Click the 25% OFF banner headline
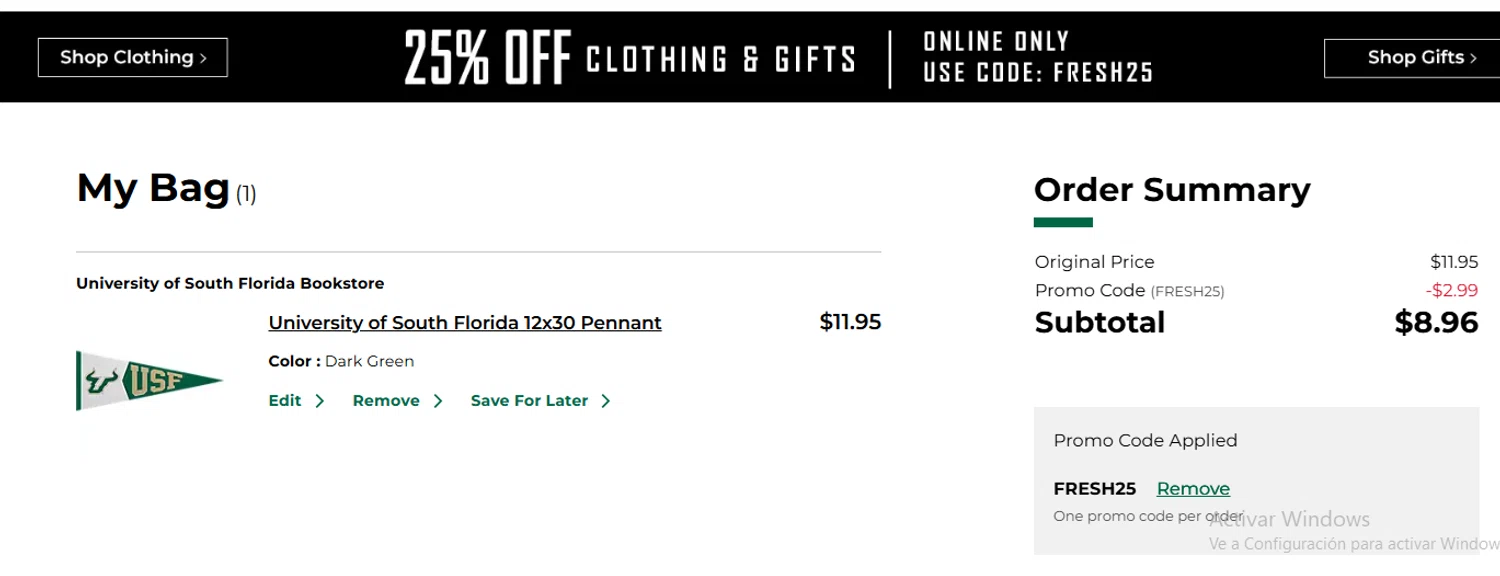 pyautogui.click(x=487, y=57)
